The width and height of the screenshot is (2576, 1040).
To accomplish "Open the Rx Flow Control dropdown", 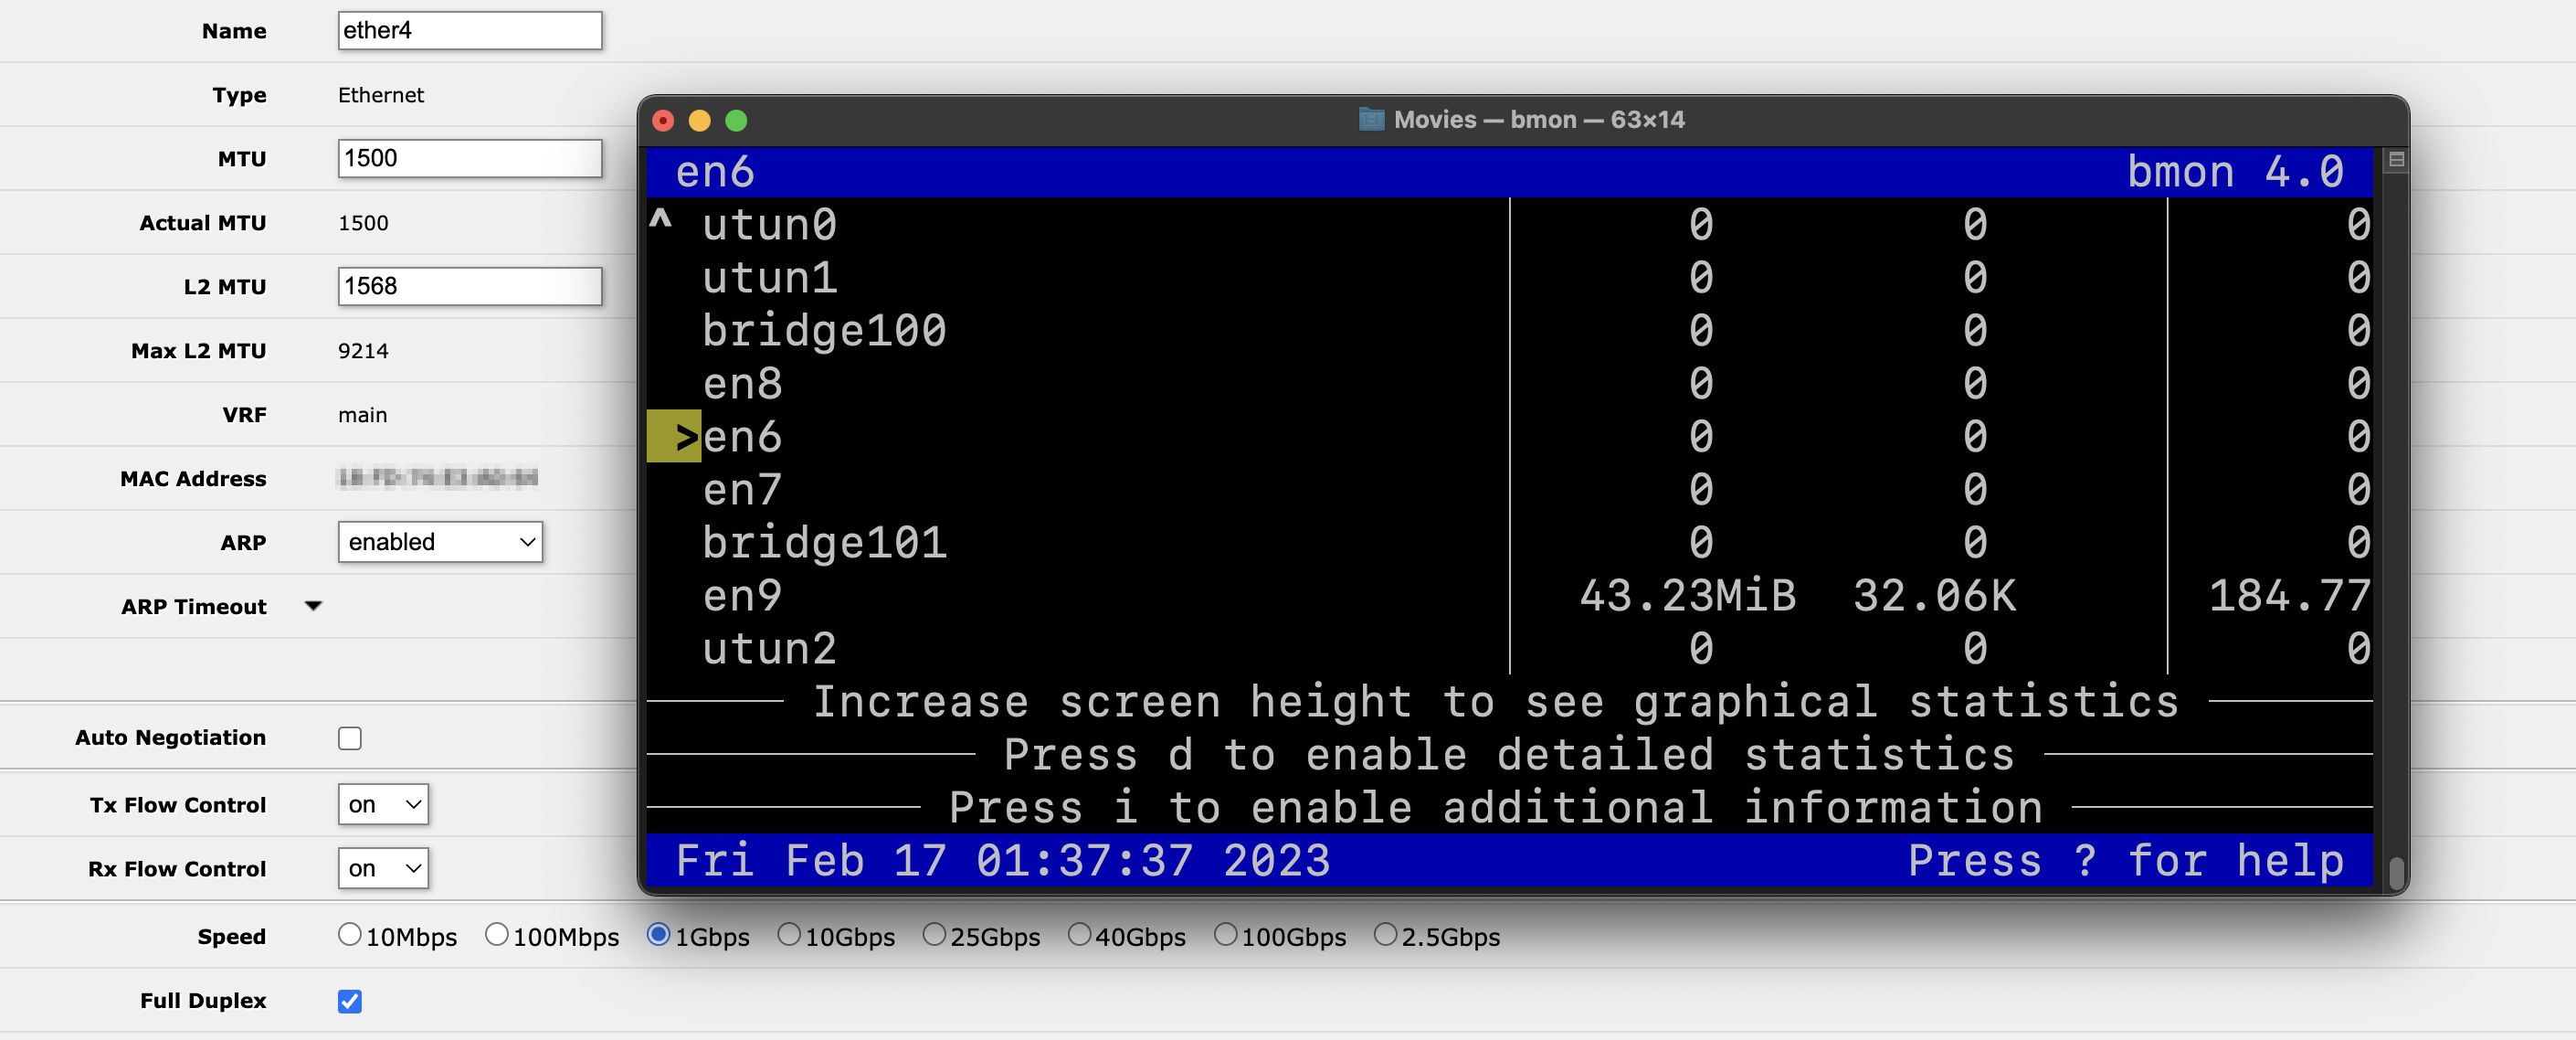I will point(383,868).
